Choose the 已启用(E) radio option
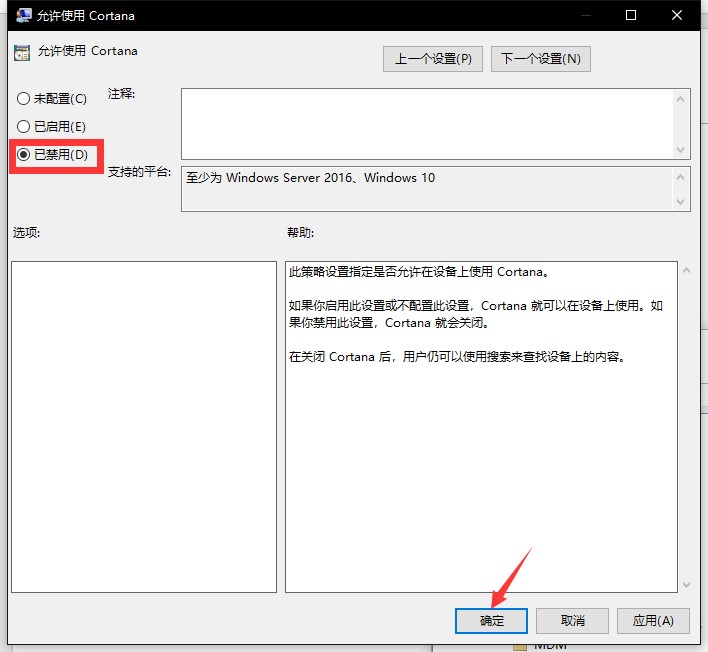The width and height of the screenshot is (708, 652). (24, 127)
